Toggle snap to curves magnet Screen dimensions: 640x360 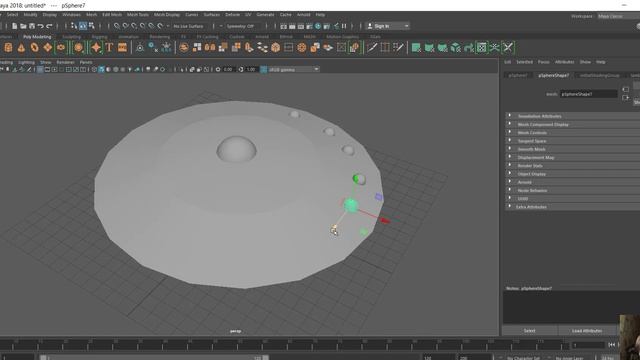(x=125, y=26)
